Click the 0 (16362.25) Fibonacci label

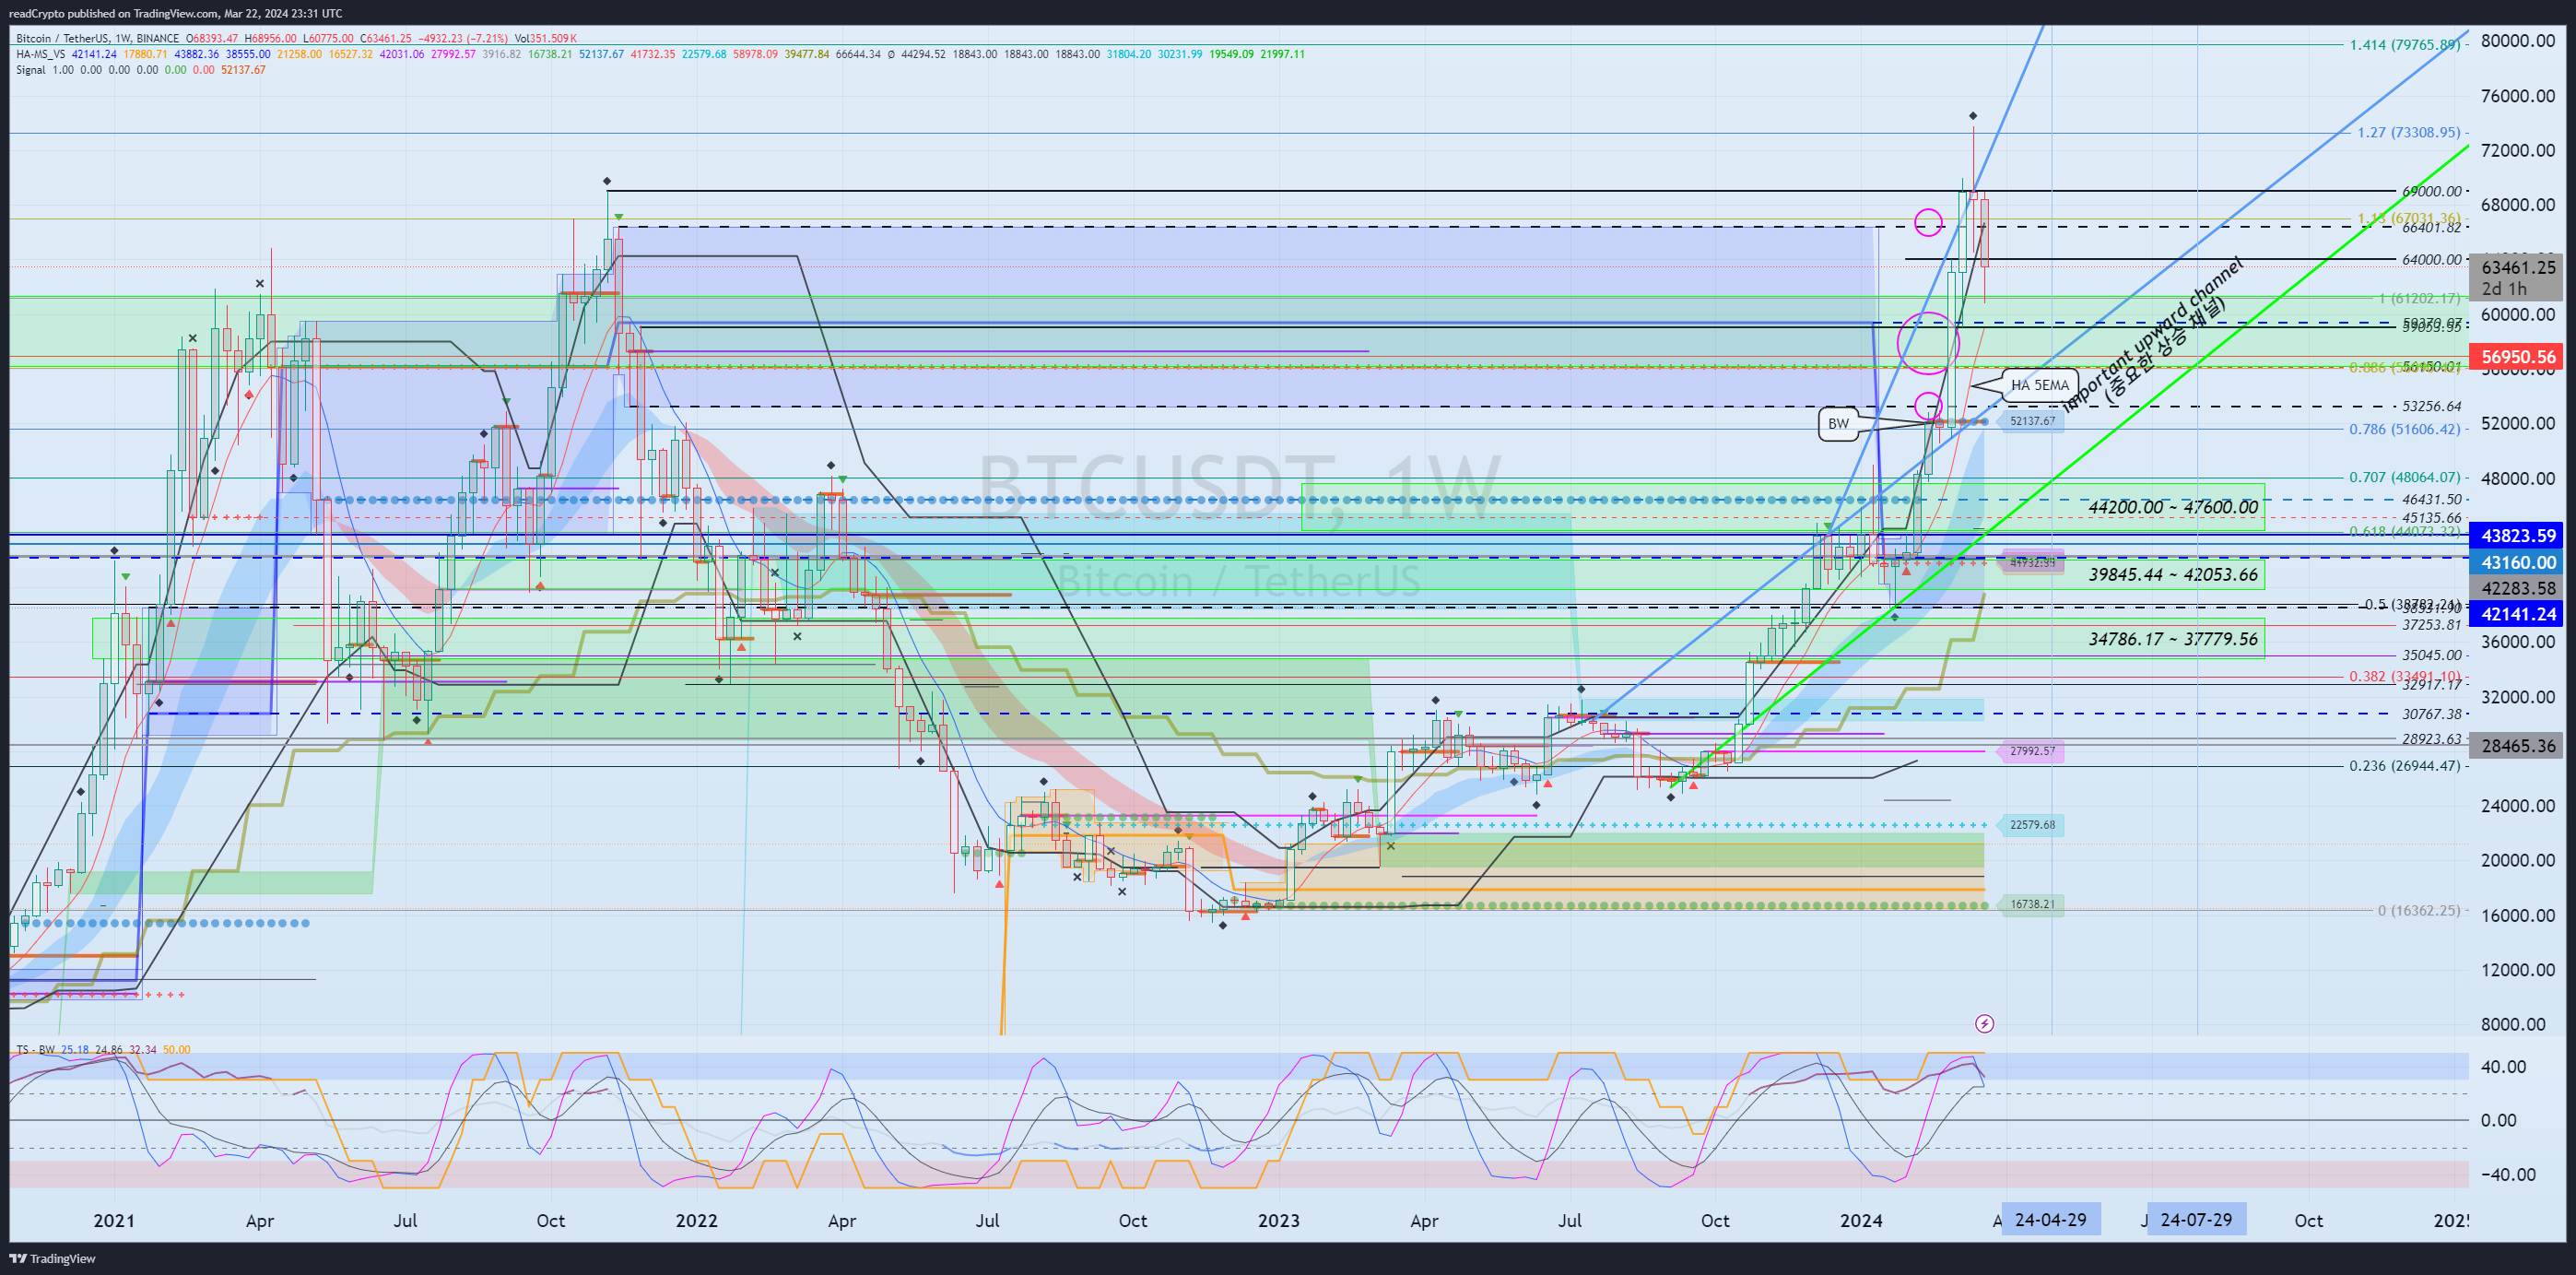click(x=2418, y=910)
